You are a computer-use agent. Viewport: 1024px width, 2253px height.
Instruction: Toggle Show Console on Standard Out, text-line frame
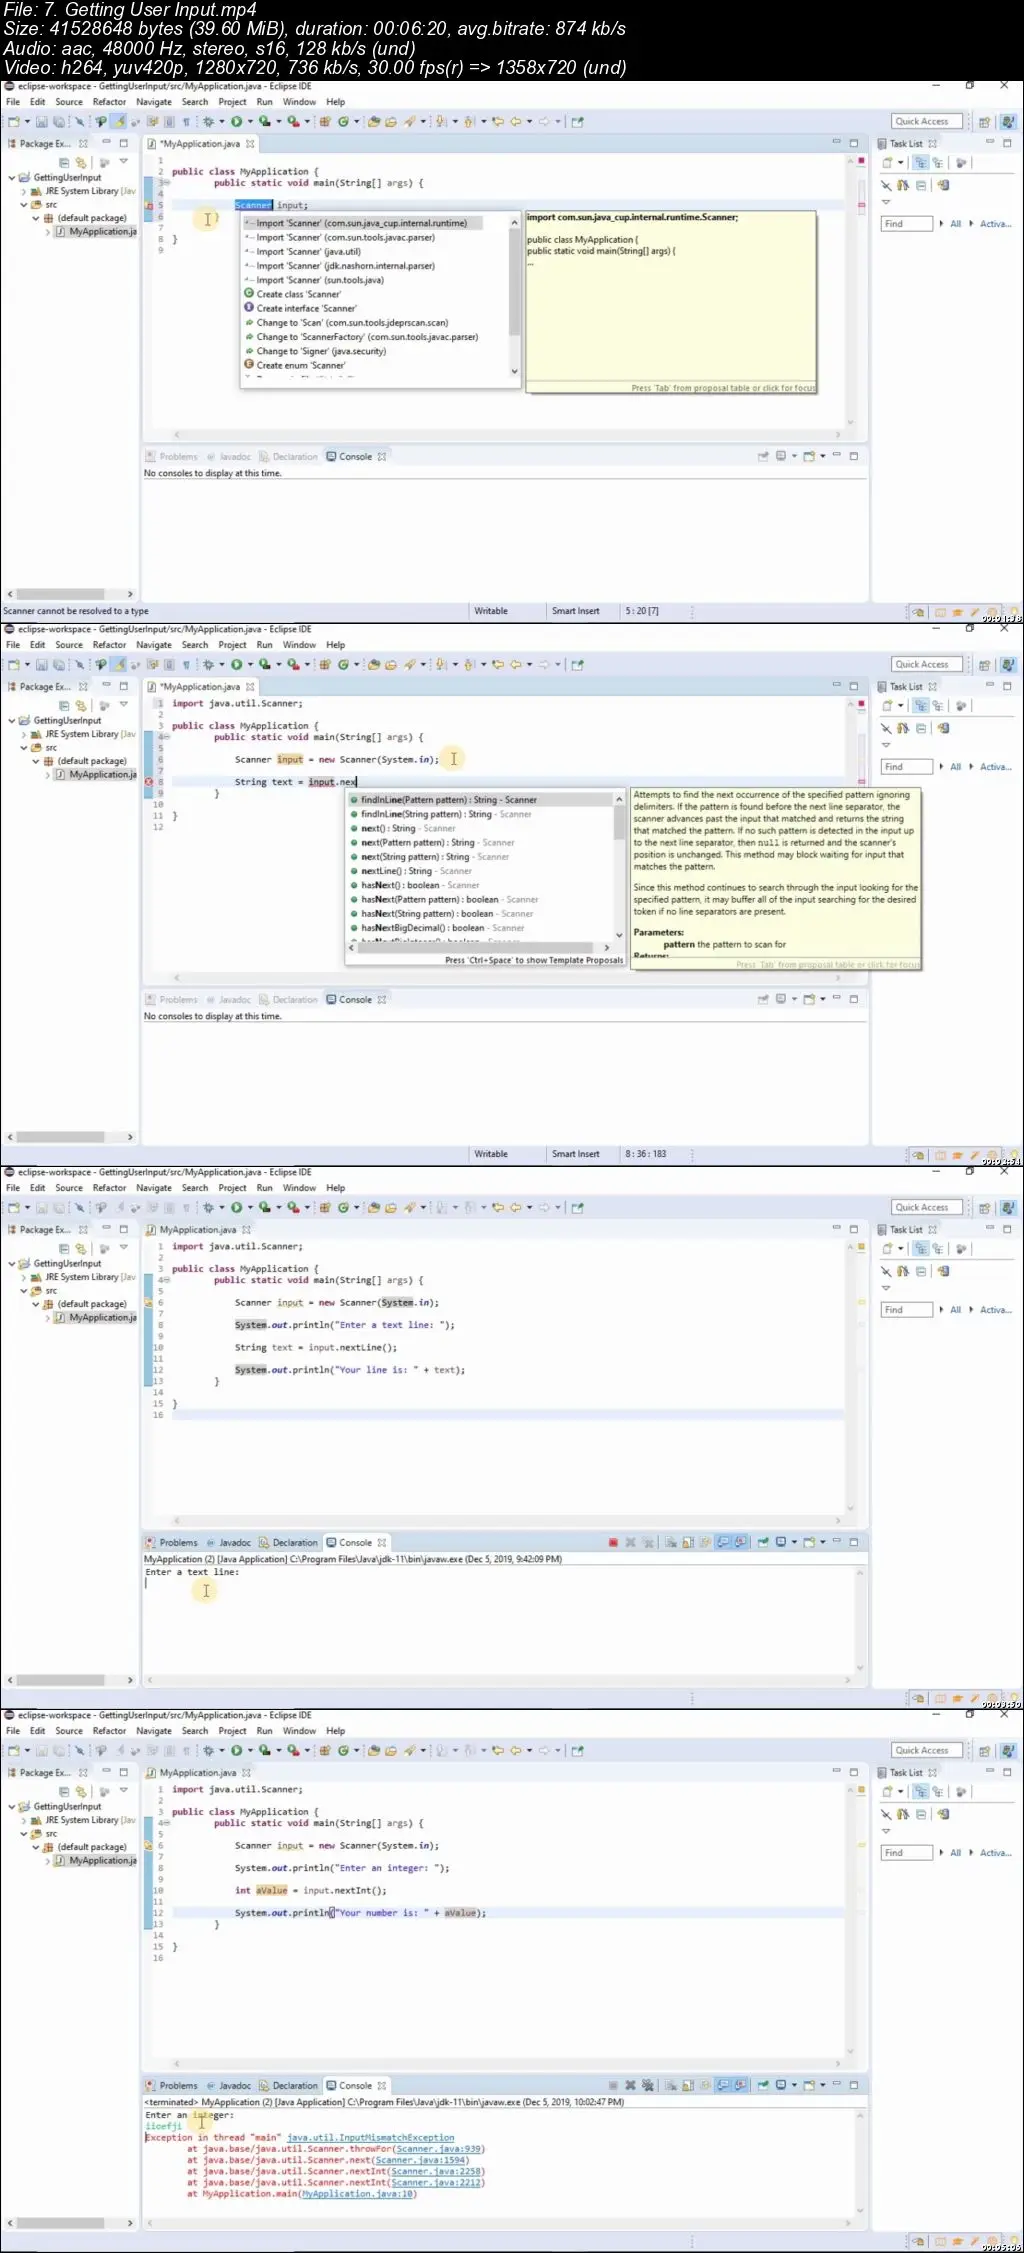(x=722, y=1543)
